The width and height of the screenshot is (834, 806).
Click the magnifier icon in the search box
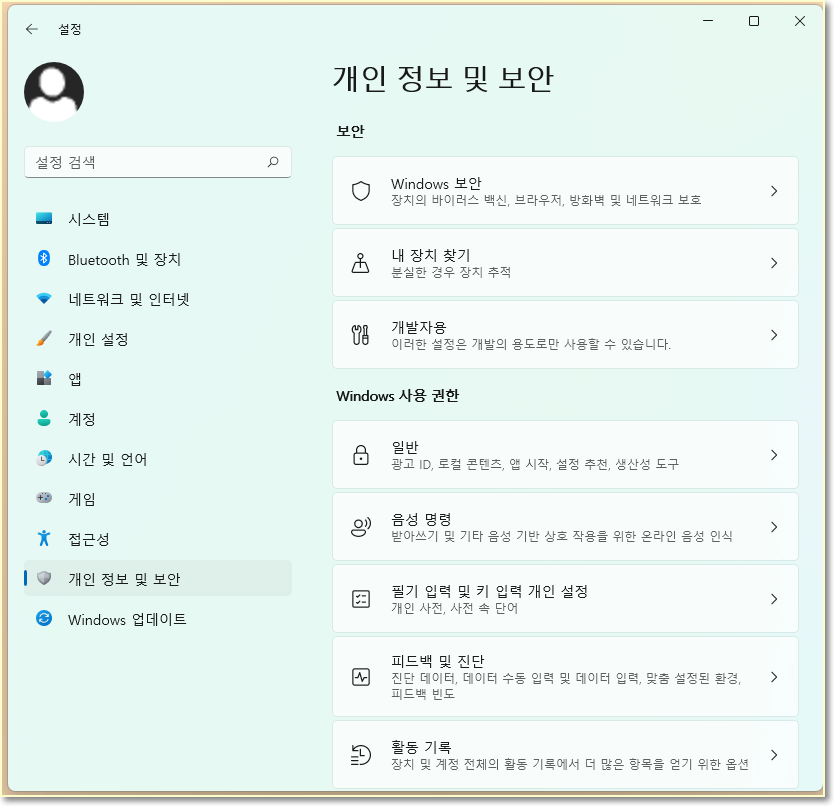273,162
